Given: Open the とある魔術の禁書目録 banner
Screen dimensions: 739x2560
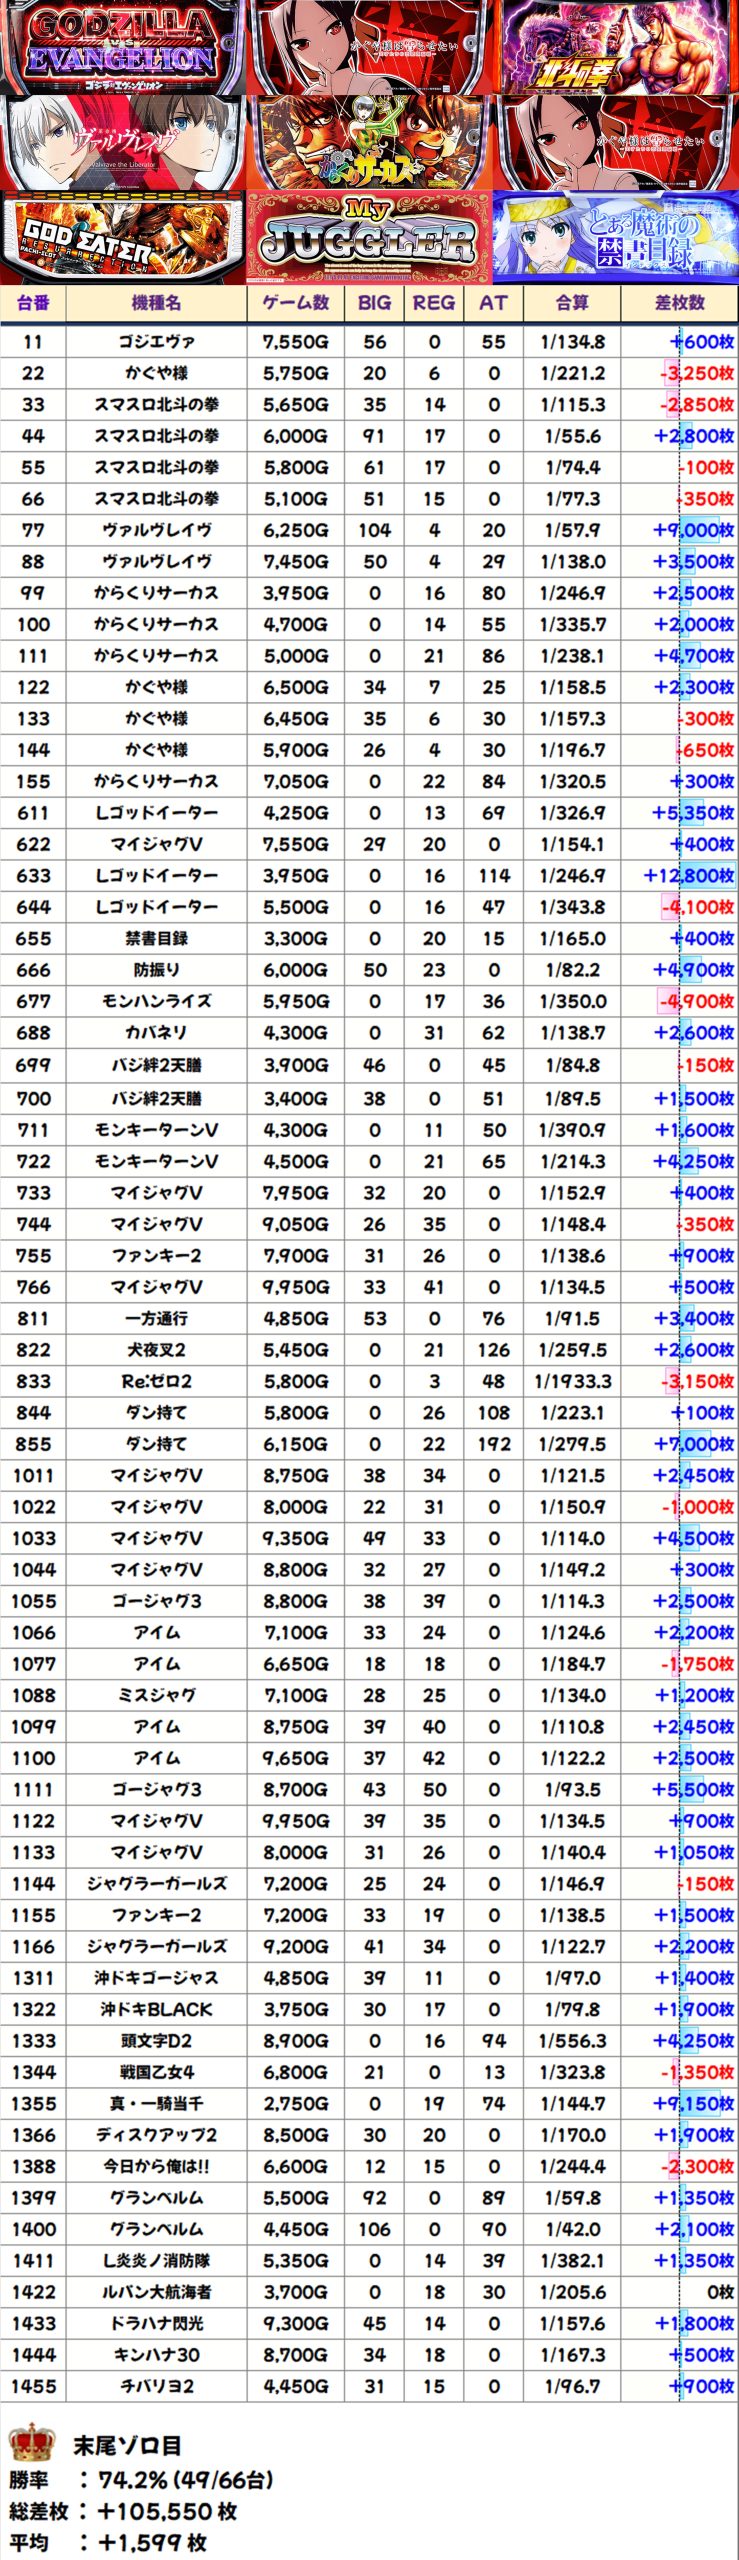Looking at the screenshot, I should (614, 238).
